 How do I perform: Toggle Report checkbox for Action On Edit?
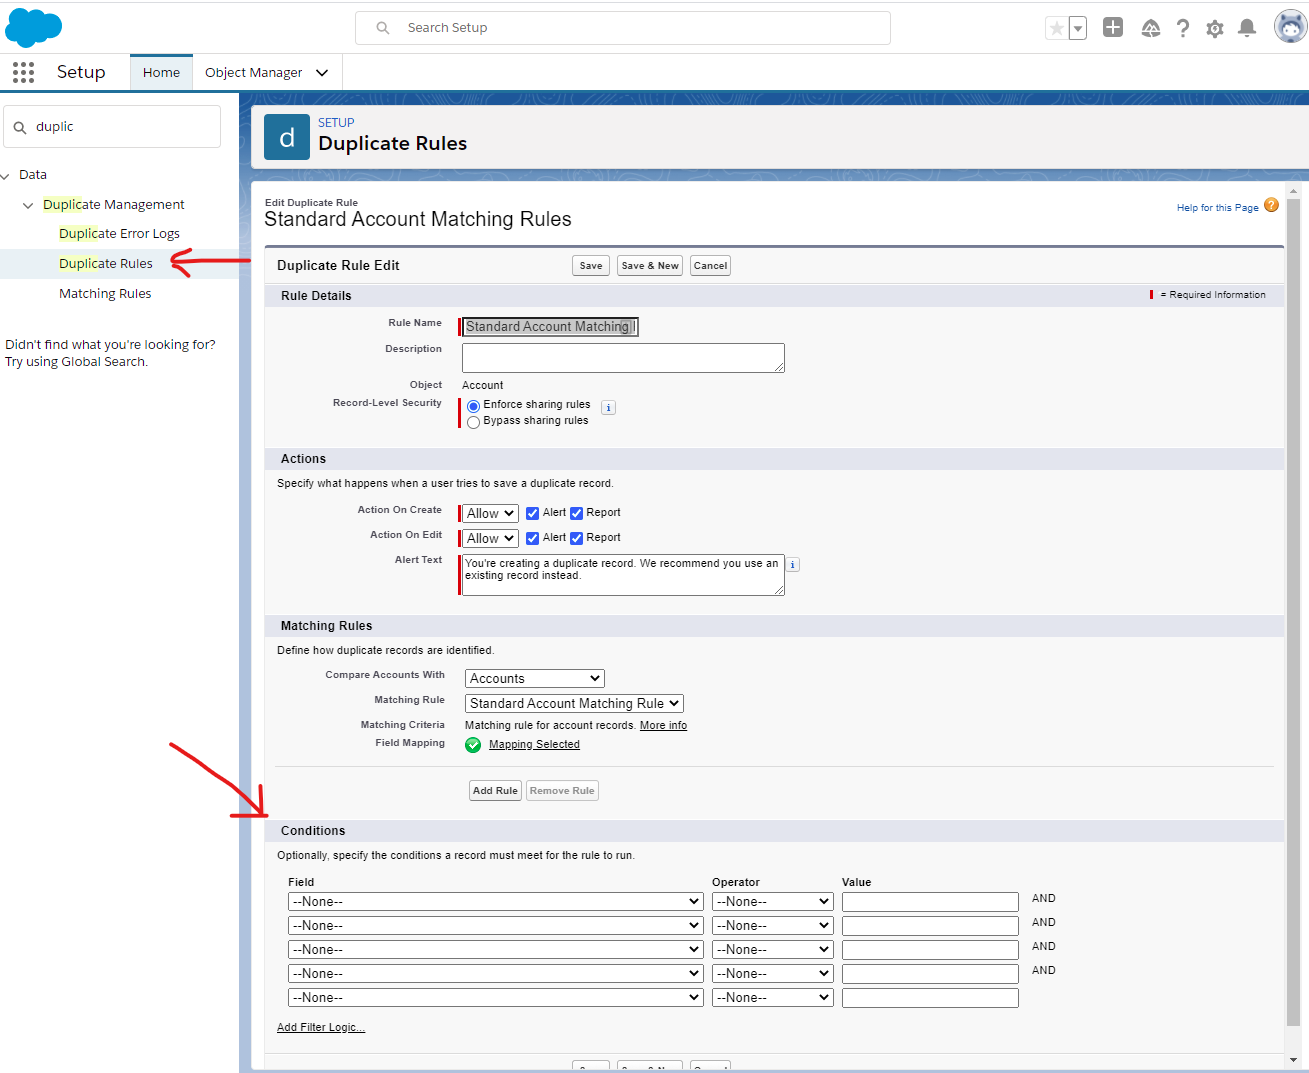point(576,538)
